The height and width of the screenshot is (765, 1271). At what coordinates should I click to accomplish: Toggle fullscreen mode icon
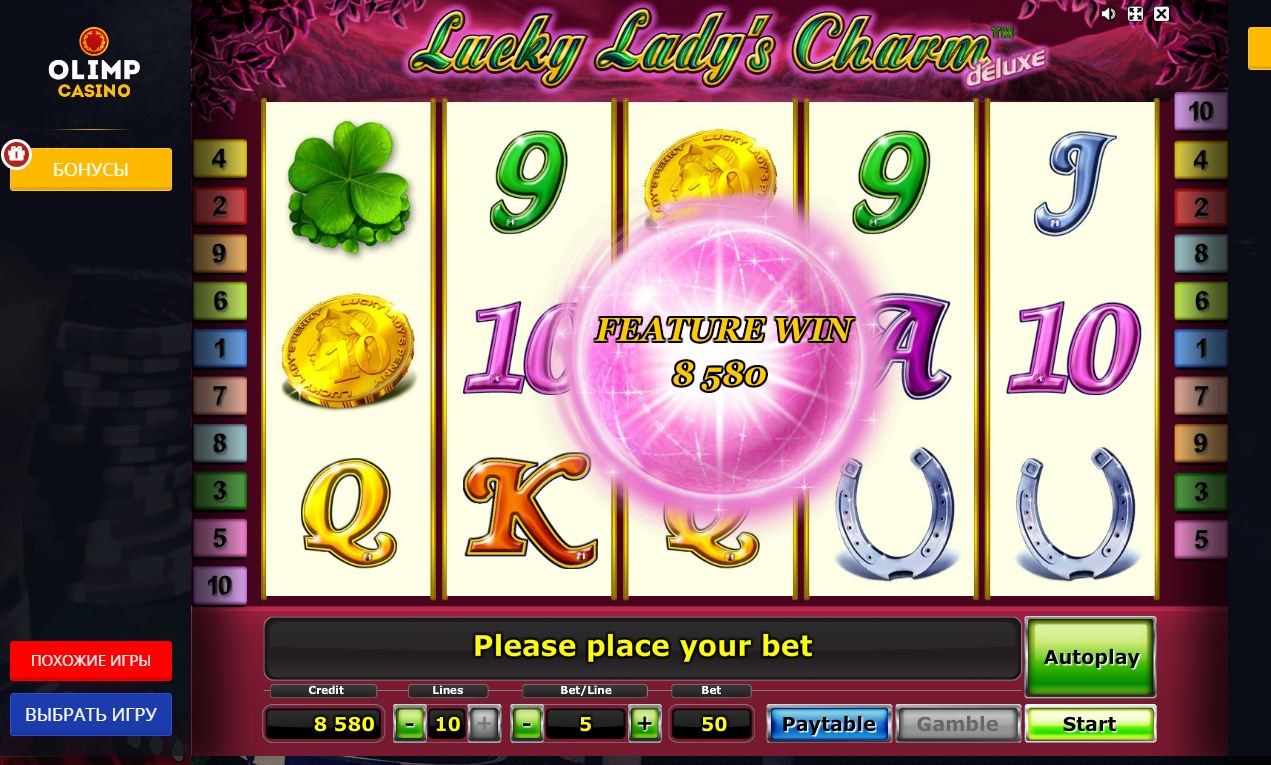coord(1135,14)
